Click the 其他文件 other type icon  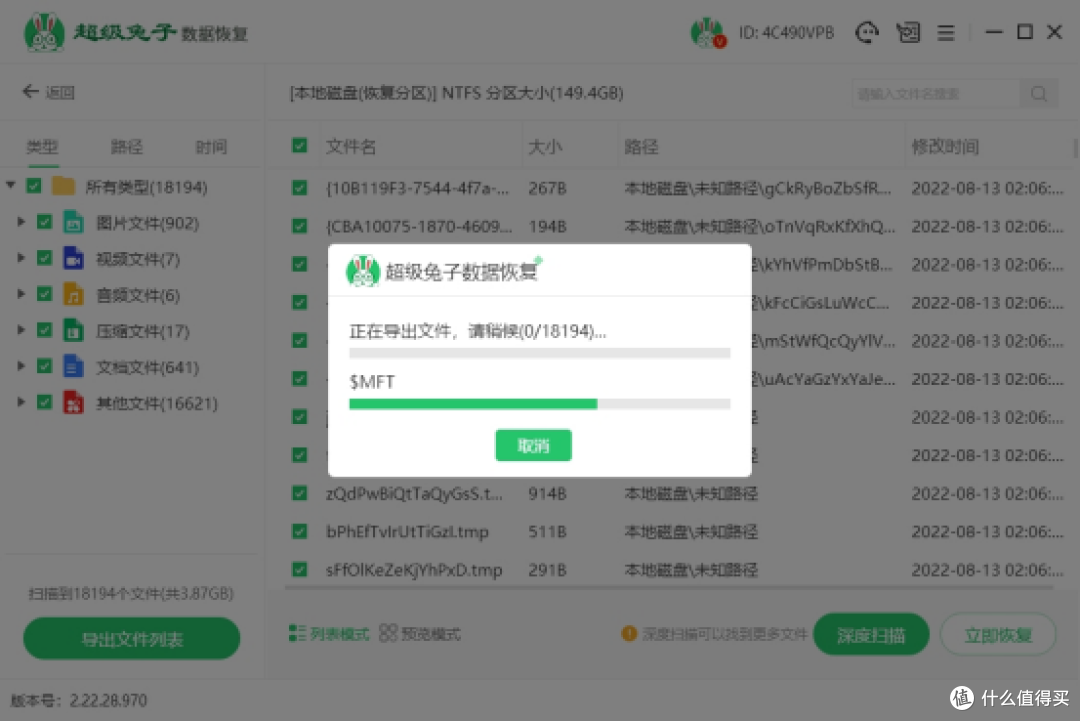click(73, 402)
